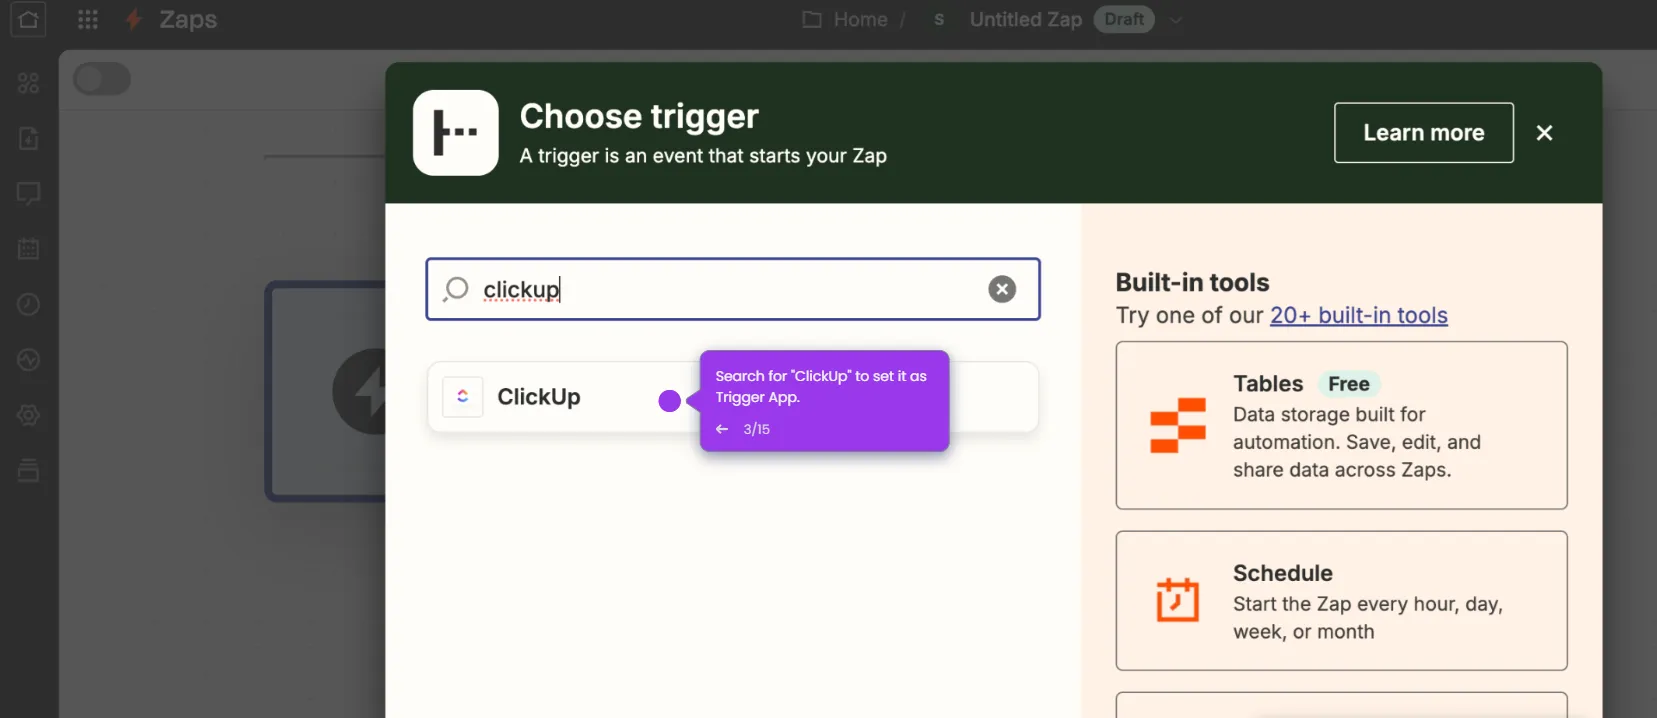
Task: Clear the clickup search text
Action: (x=1002, y=289)
